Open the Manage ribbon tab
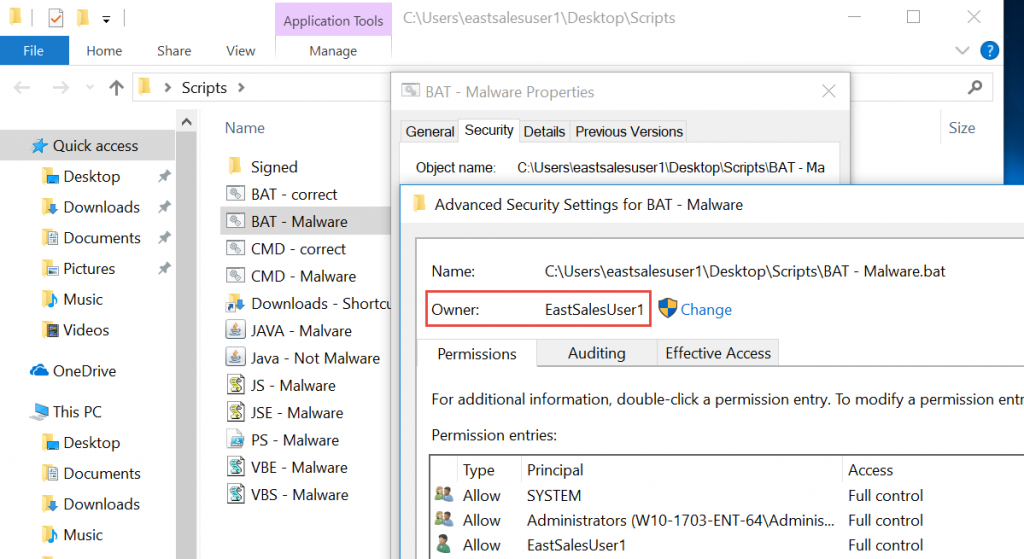The height and width of the screenshot is (559, 1024). [x=333, y=50]
